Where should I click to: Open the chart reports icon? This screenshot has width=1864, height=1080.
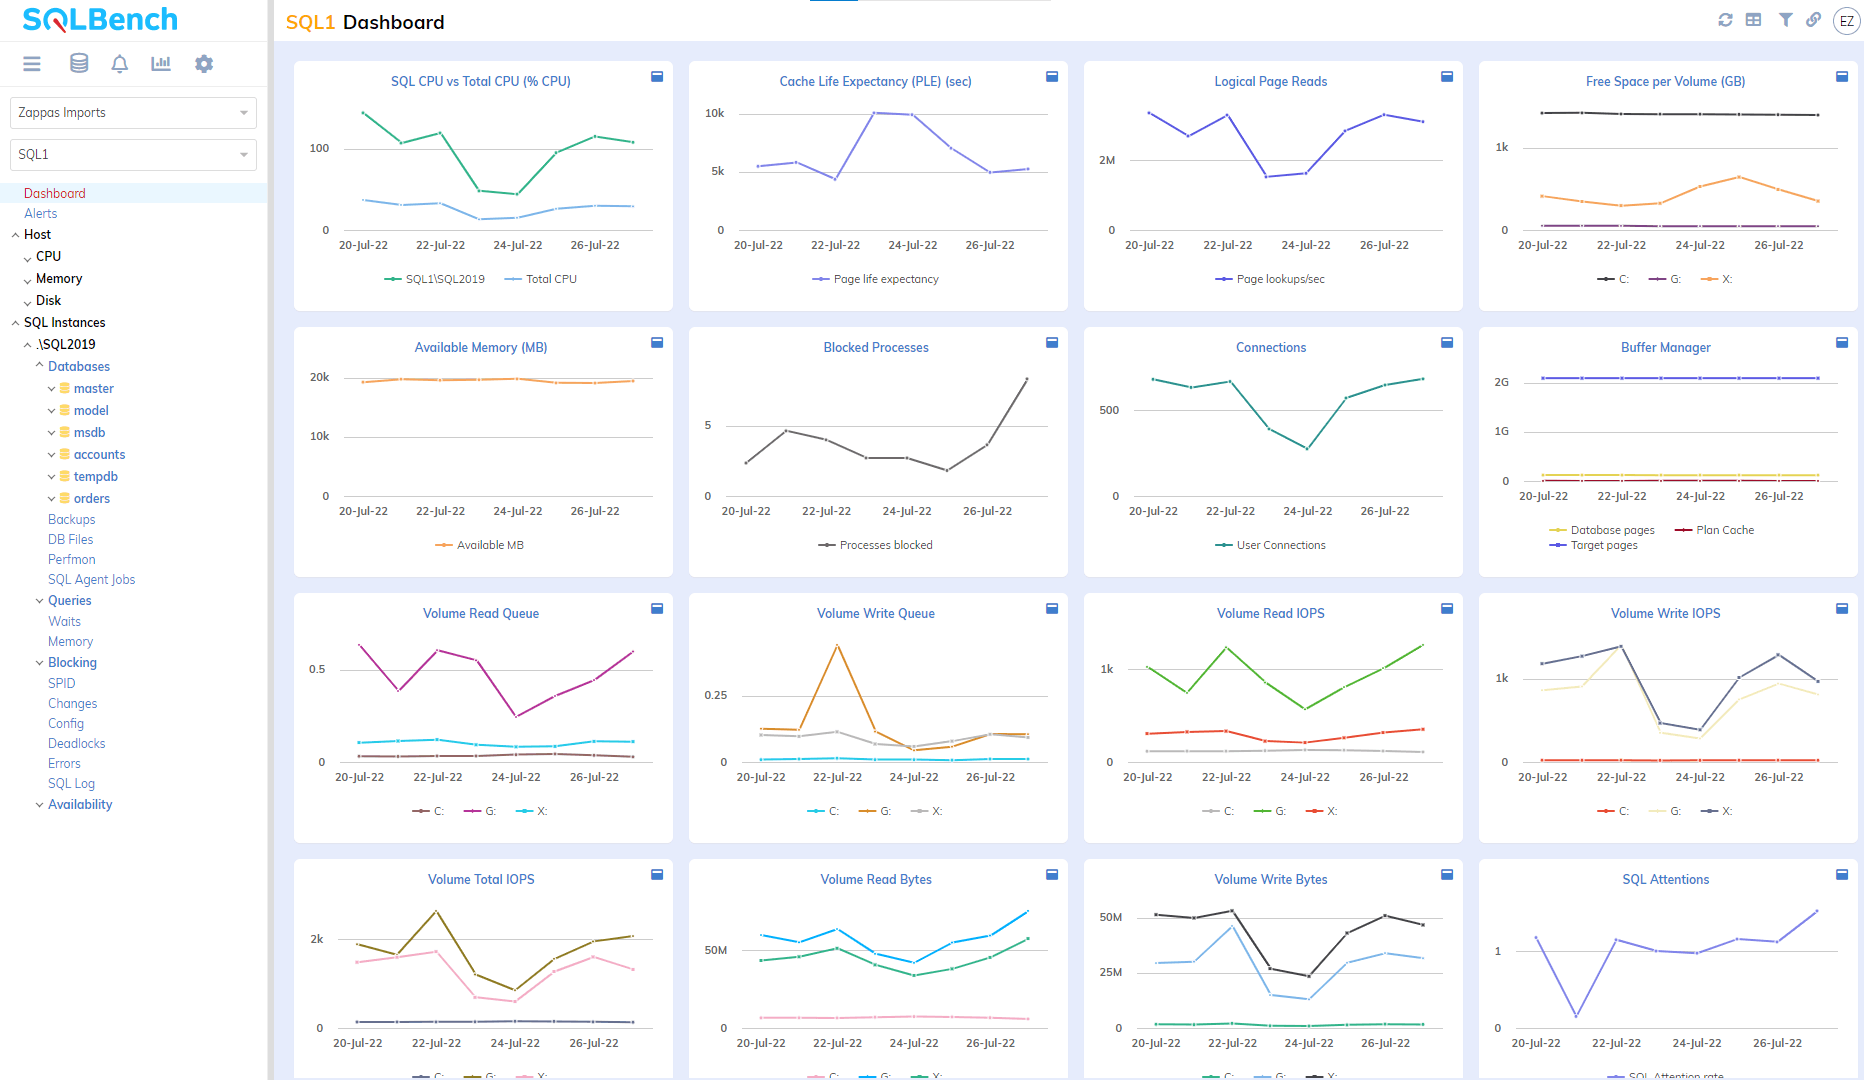click(161, 64)
